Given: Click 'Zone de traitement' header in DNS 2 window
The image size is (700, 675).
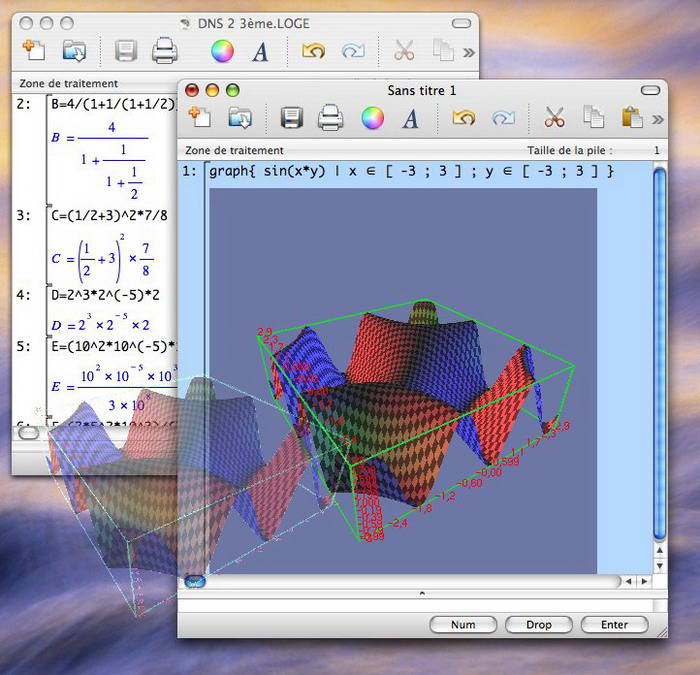Looking at the screenshot, I should click(x=69, y=83).
